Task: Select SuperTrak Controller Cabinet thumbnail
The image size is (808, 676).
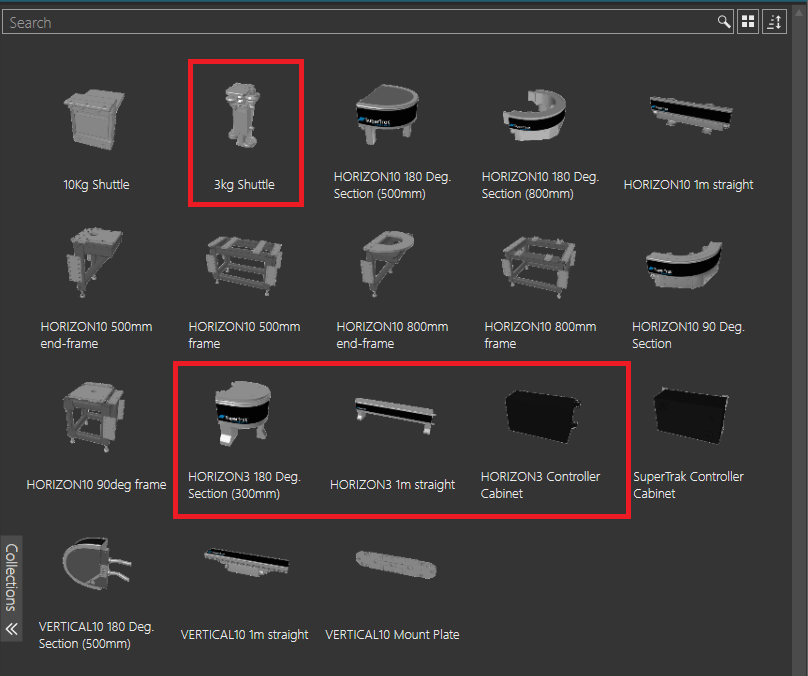Action: click(691, 415)
